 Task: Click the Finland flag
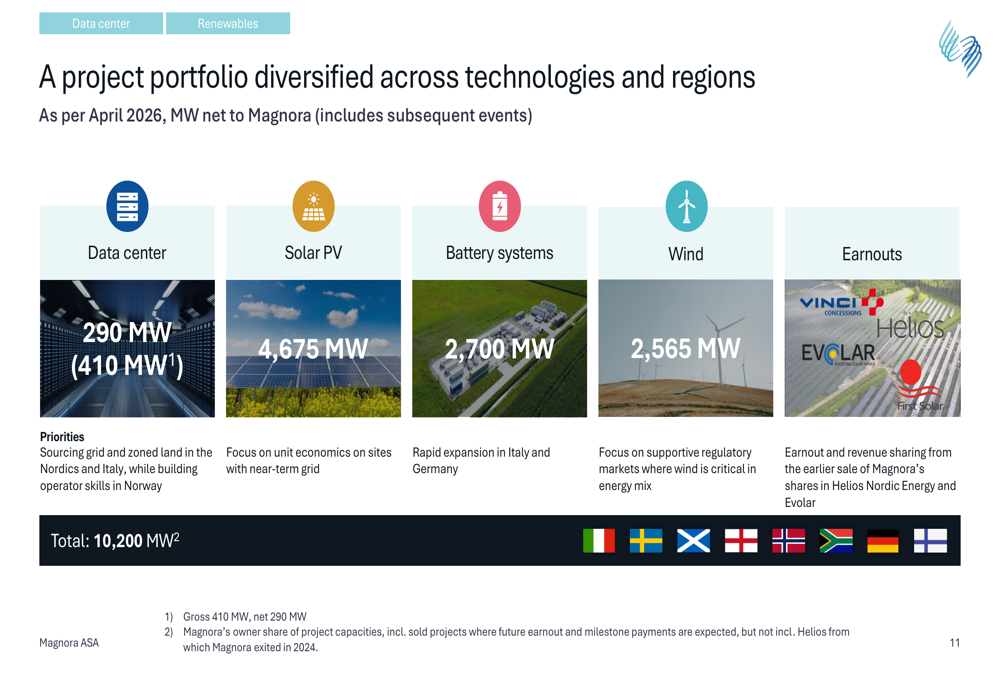coord(930,540)
